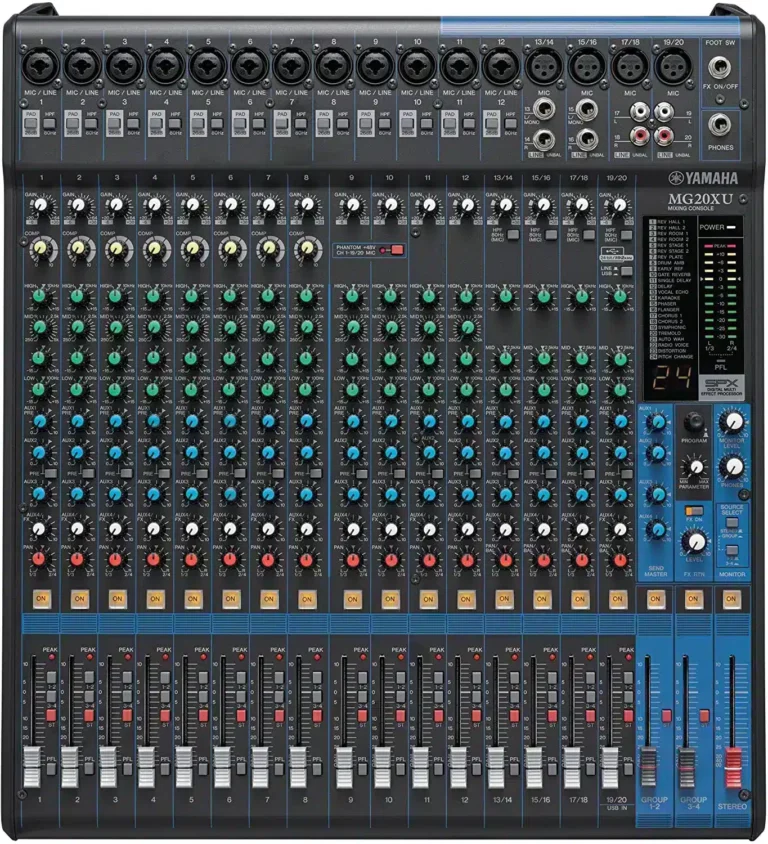
Task: Click the FX RTN LEVEL knob
Action: (696, 541)
